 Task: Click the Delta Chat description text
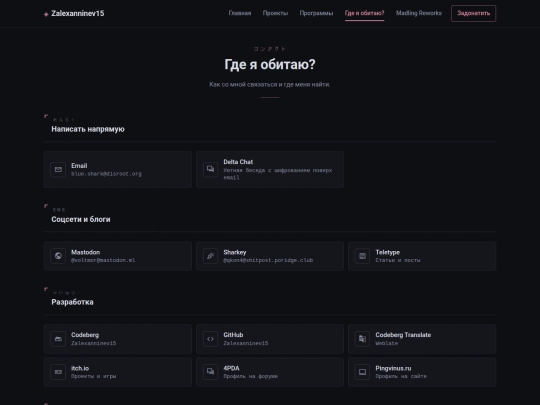pyautogui.click(x=278, y=174)
